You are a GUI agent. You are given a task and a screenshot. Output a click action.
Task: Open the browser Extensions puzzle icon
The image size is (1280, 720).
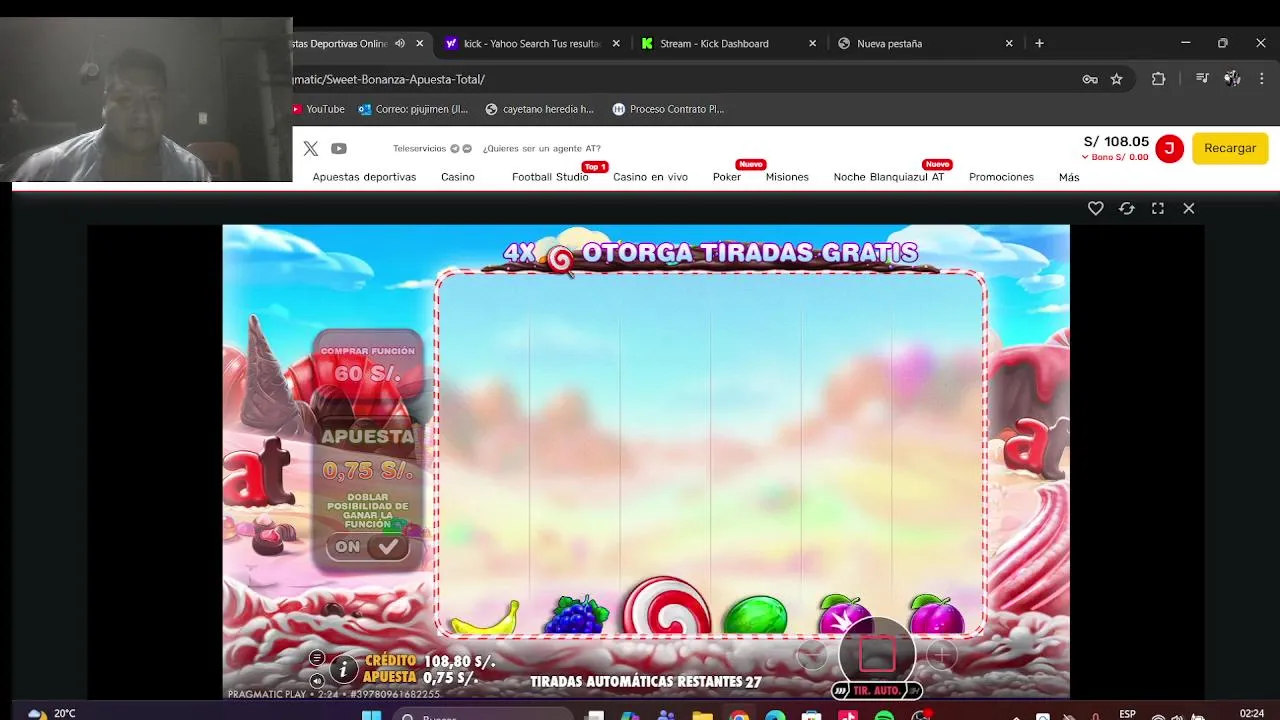(1158, 79)
